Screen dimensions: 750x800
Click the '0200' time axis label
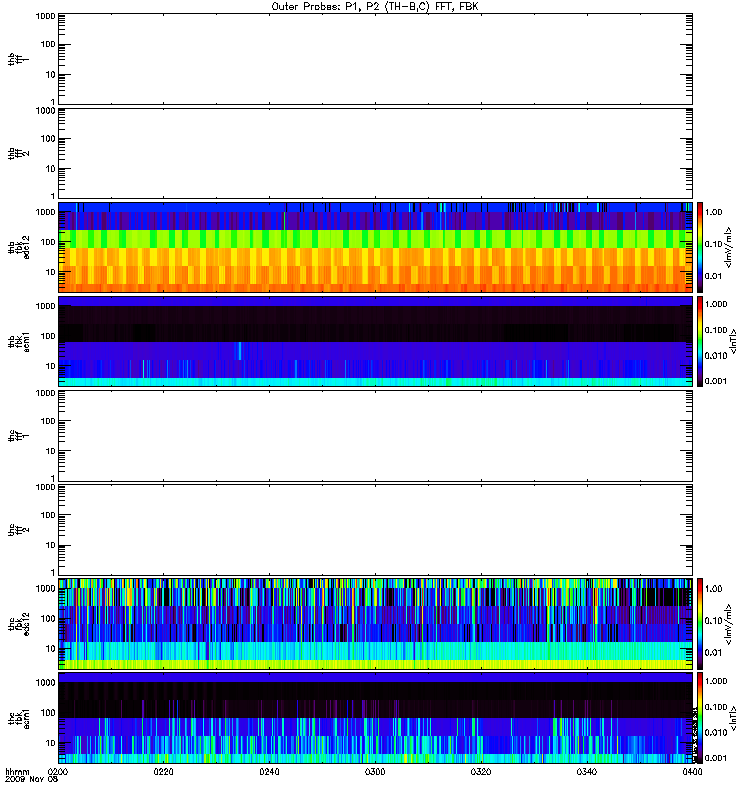[58, 772]
